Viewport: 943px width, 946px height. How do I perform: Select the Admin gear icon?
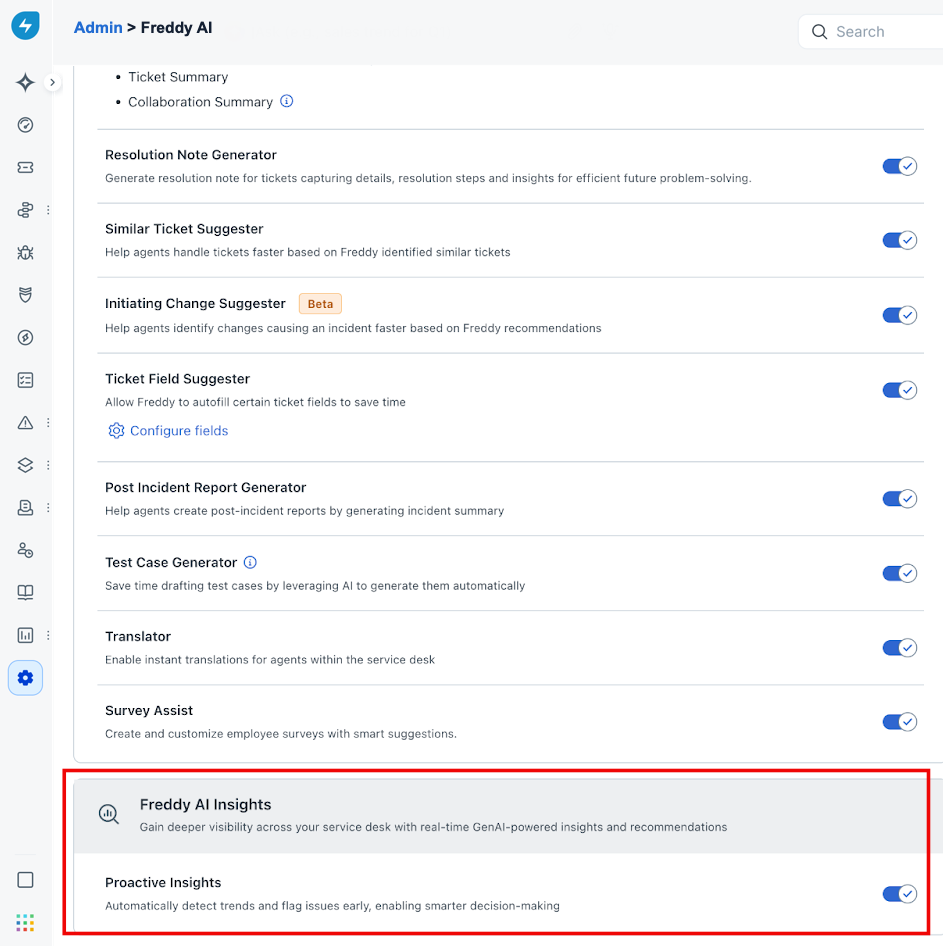(25, 678)
